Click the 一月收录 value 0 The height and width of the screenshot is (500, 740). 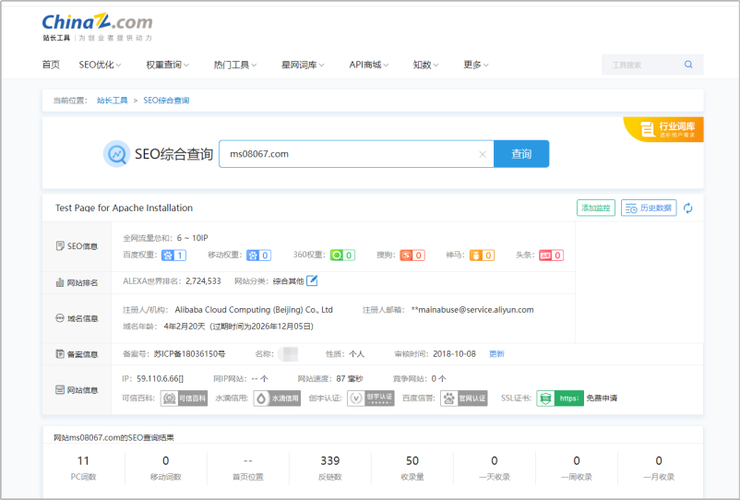click(659, 461)
